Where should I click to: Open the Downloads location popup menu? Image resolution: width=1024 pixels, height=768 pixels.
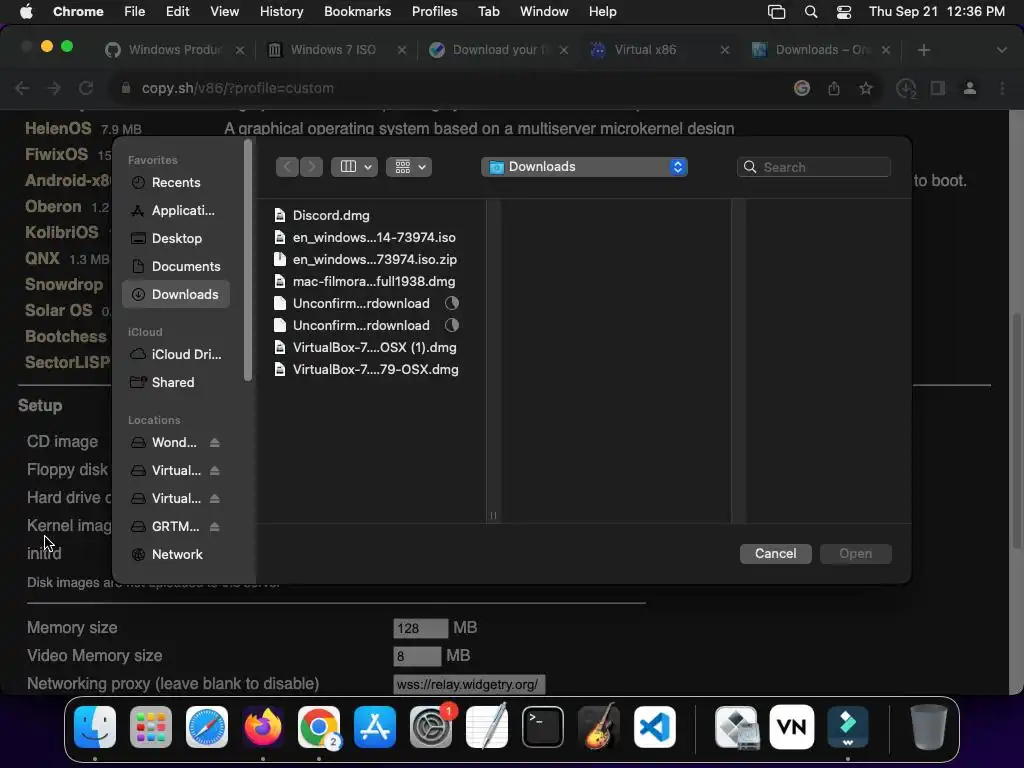(584, 167)
